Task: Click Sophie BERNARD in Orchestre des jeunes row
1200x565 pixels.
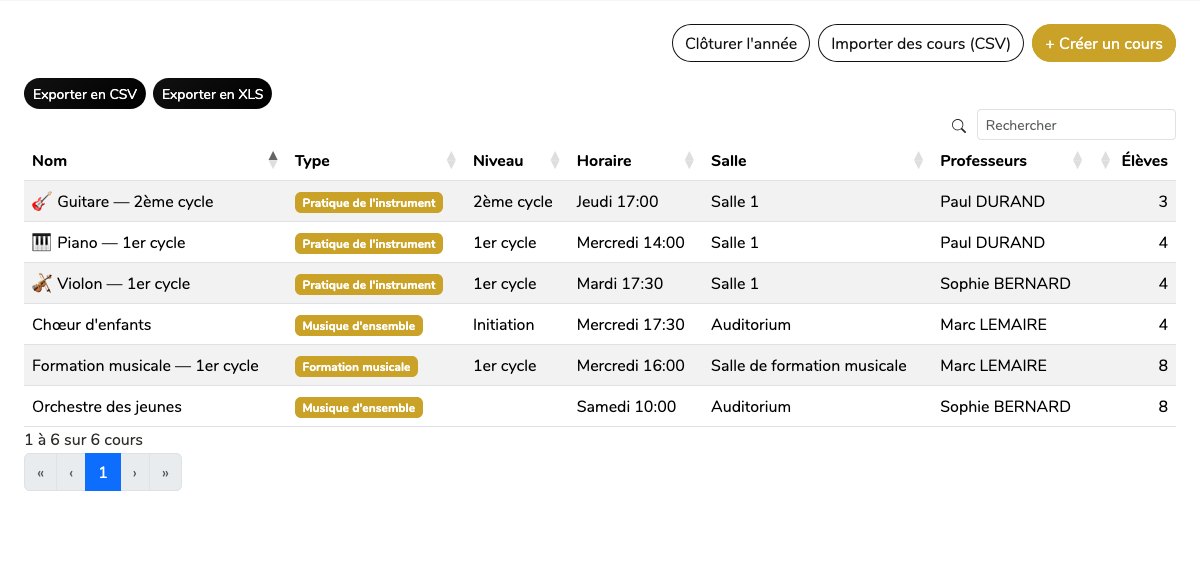Action: click(1005, 407)
